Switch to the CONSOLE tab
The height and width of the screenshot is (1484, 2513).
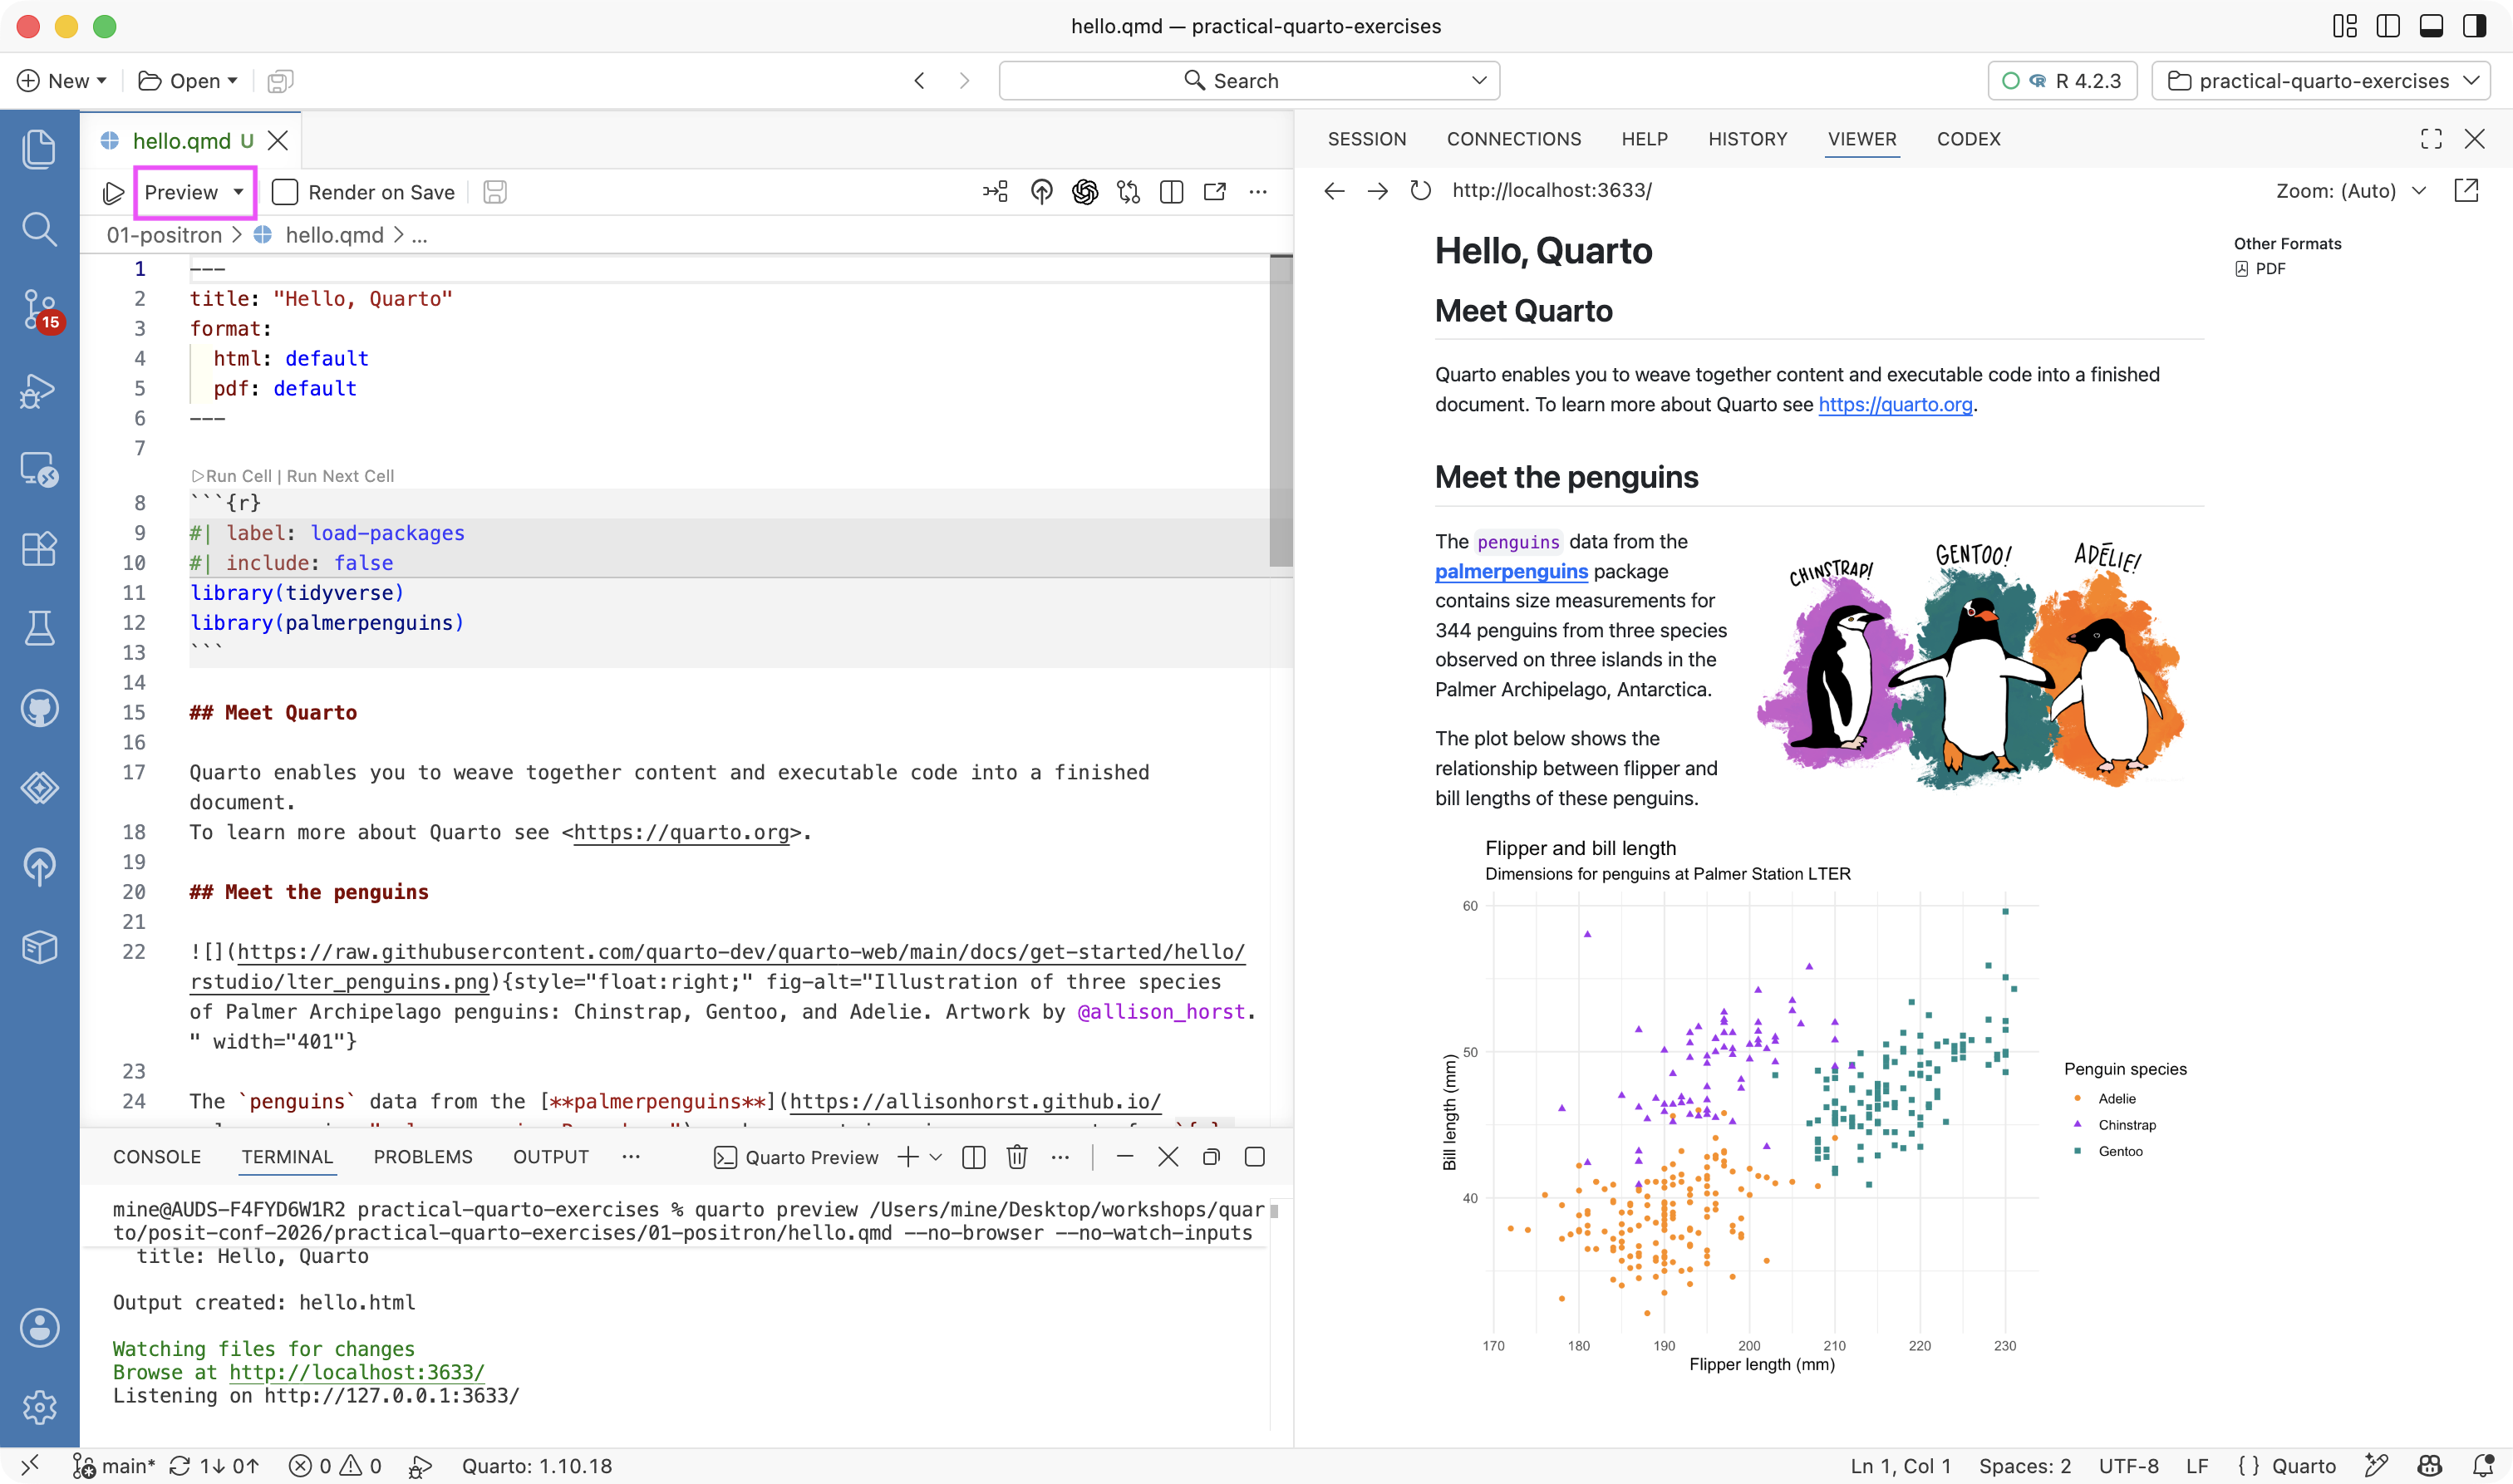click(x=157, y=1157)
